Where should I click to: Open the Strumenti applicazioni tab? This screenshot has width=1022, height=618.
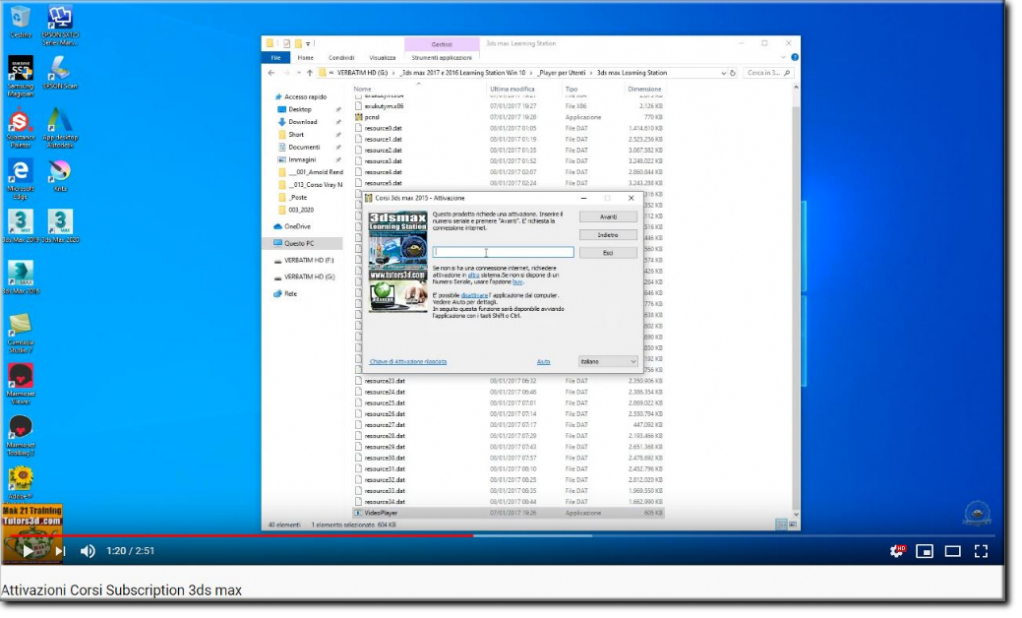[441, 57]
